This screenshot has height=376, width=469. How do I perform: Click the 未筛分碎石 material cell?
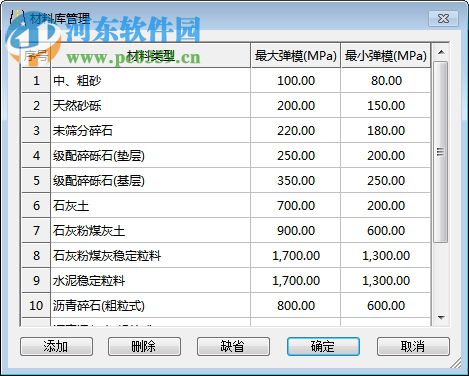tap(150, 131)
